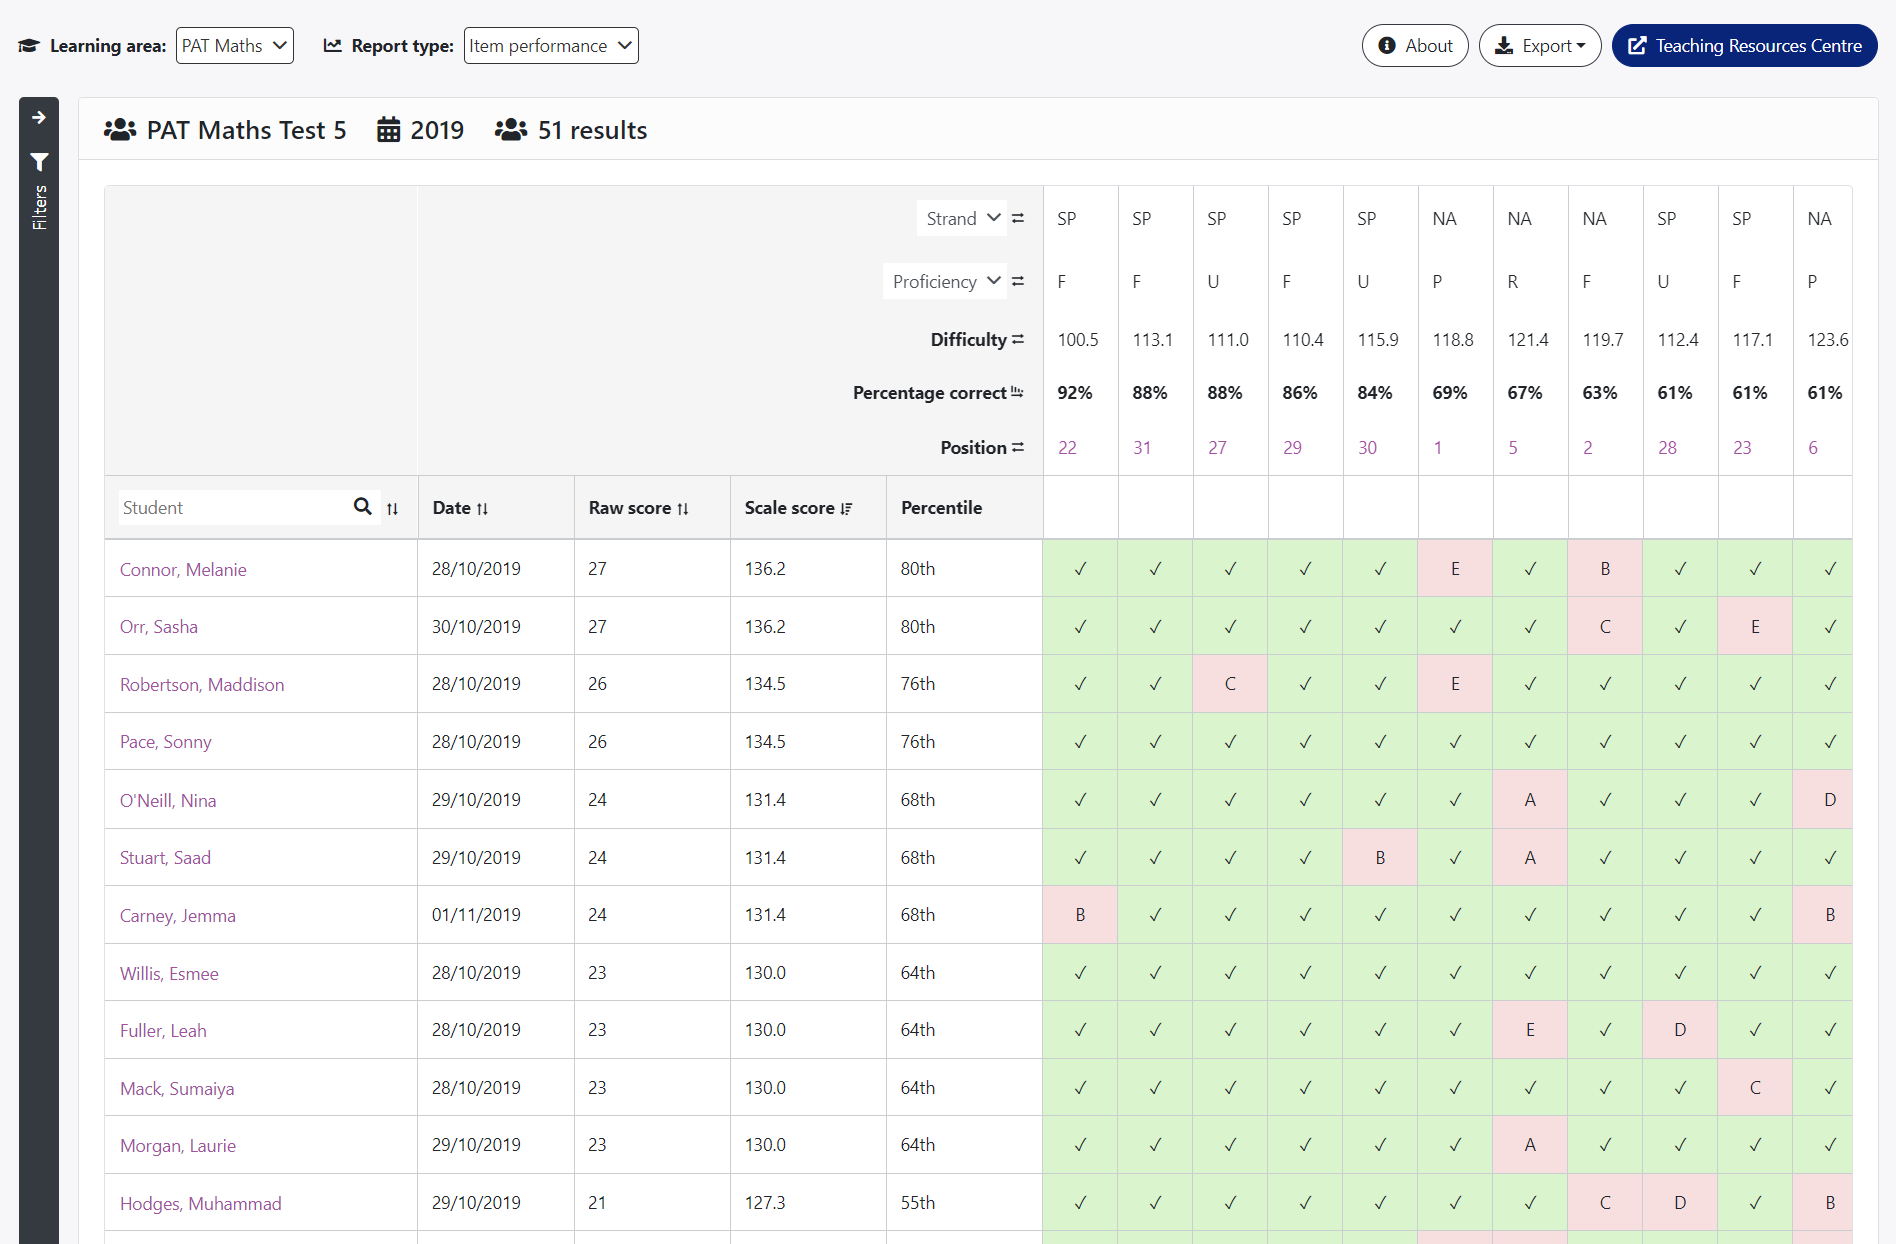Sort students by name arrows icon
Screen dimensions: 1896x1244
(392, 509)
